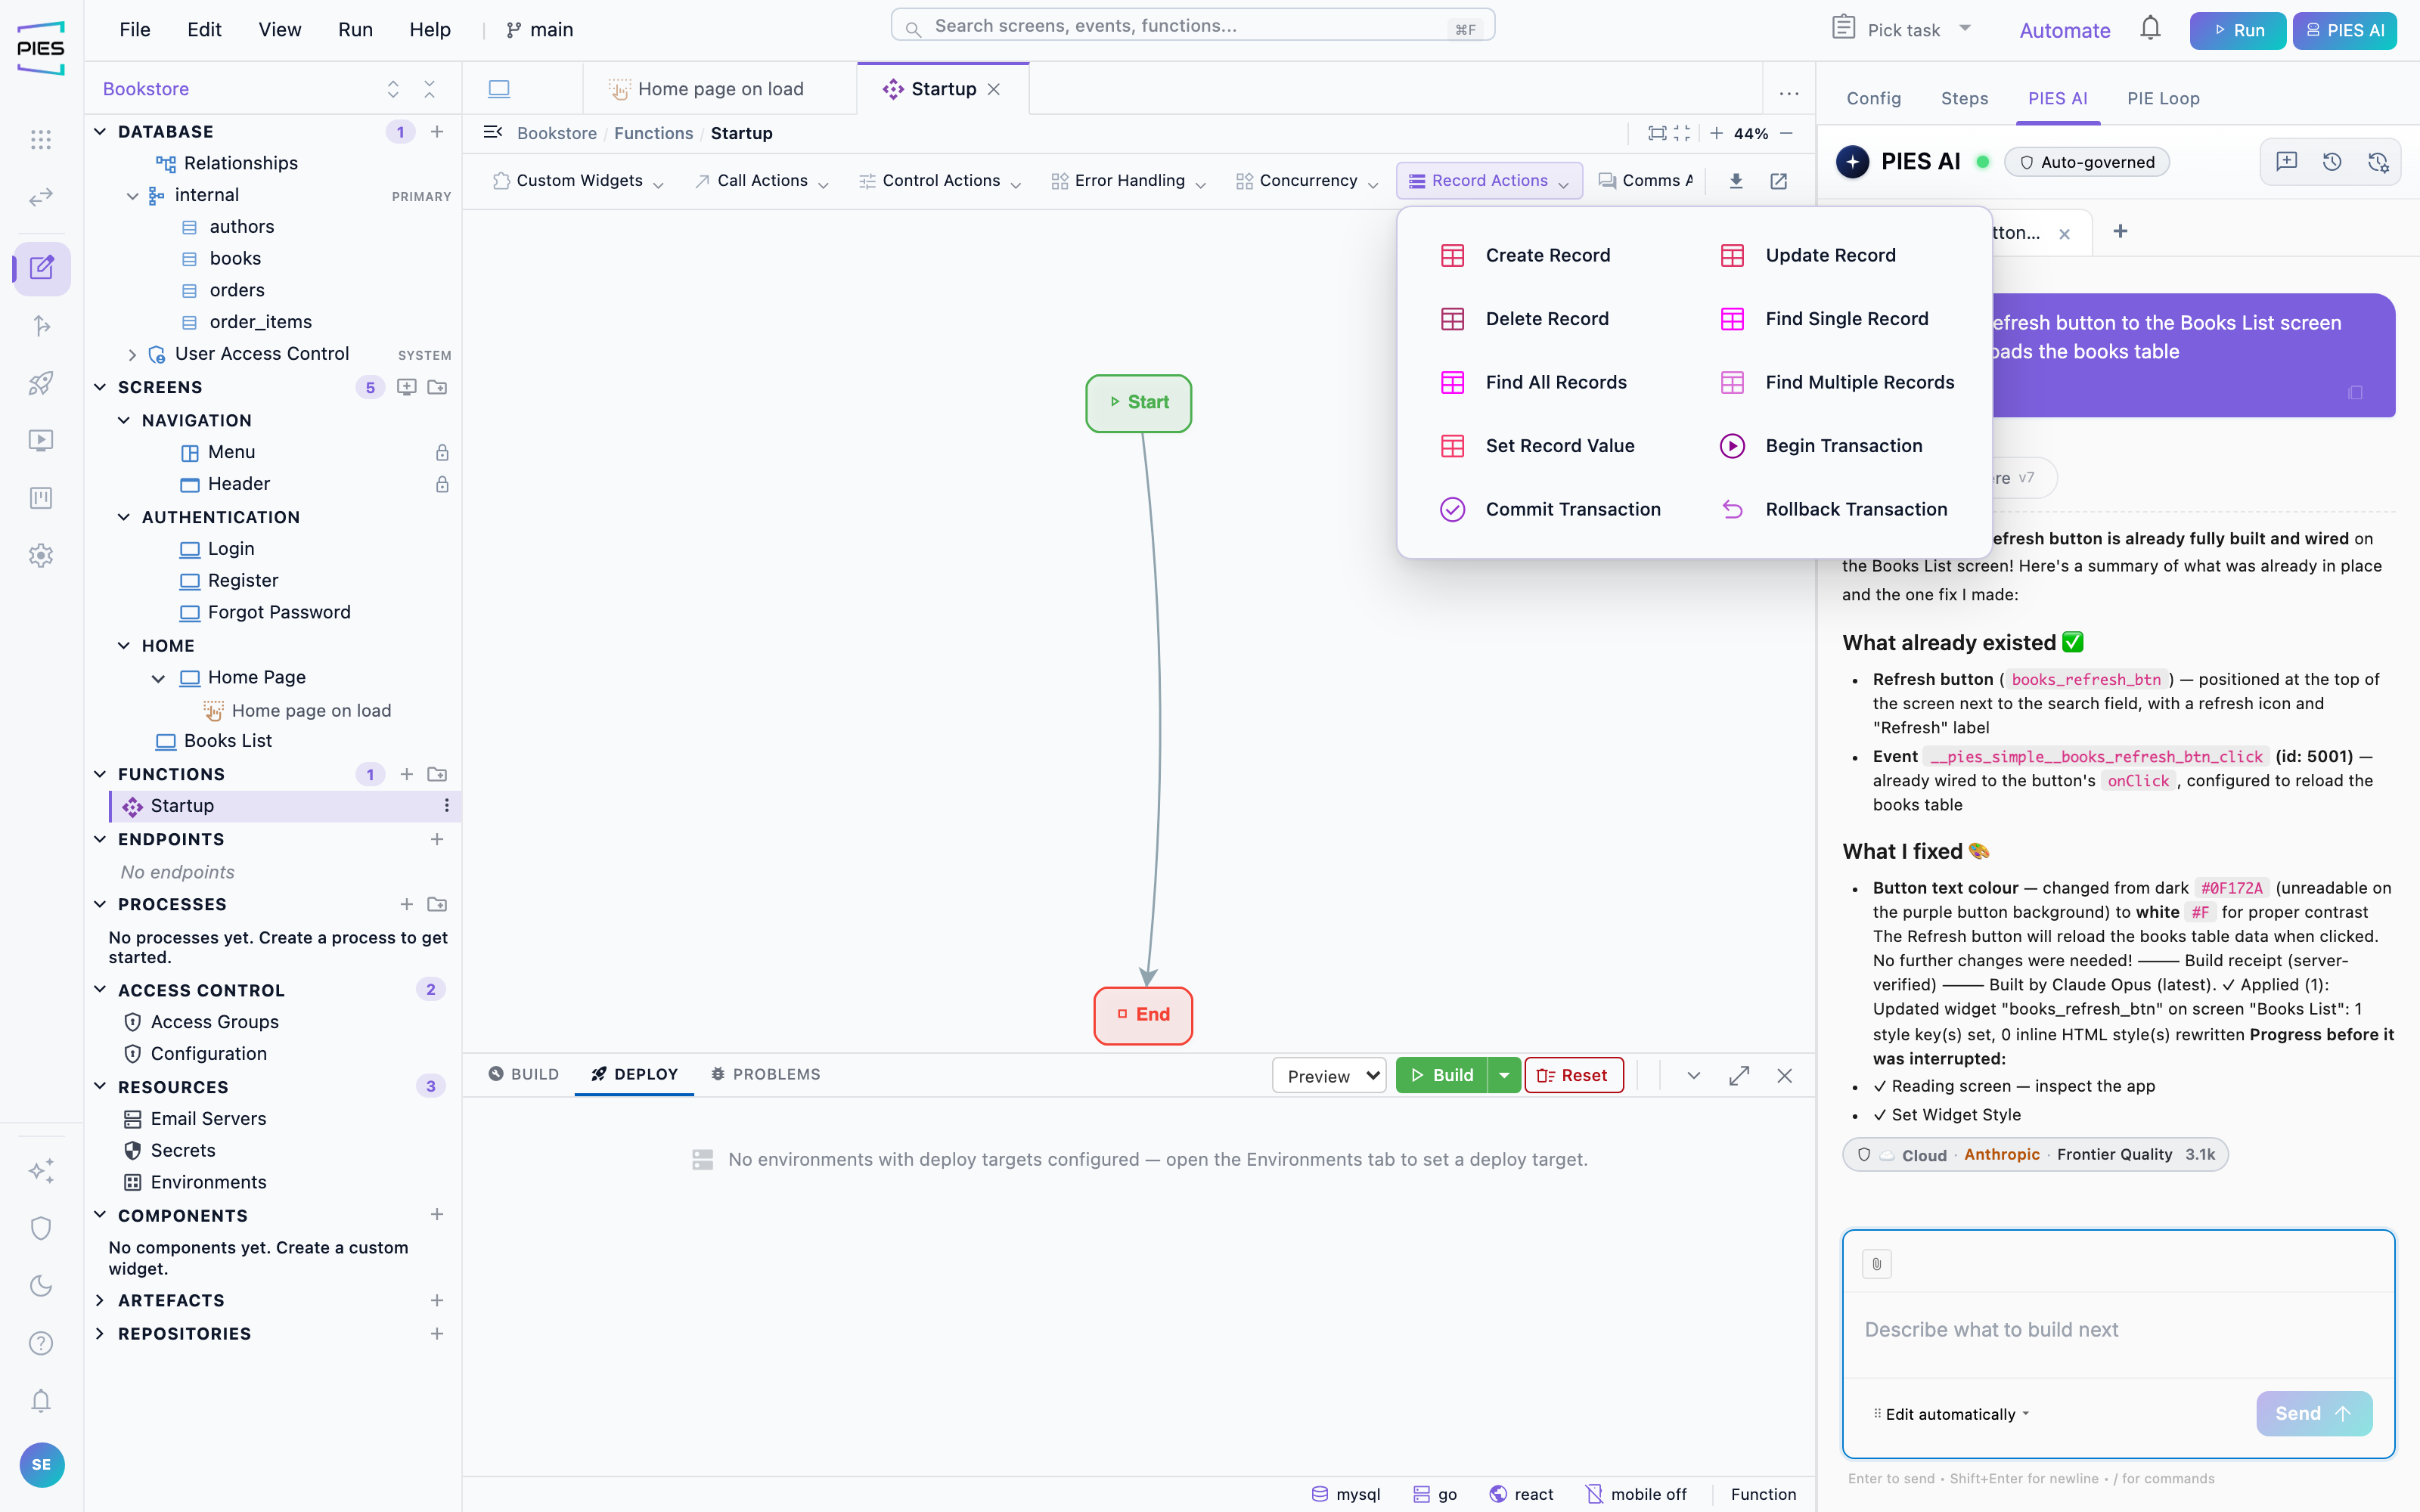
Task: Click the Automate link
Action: click(x=2064, y=30)
